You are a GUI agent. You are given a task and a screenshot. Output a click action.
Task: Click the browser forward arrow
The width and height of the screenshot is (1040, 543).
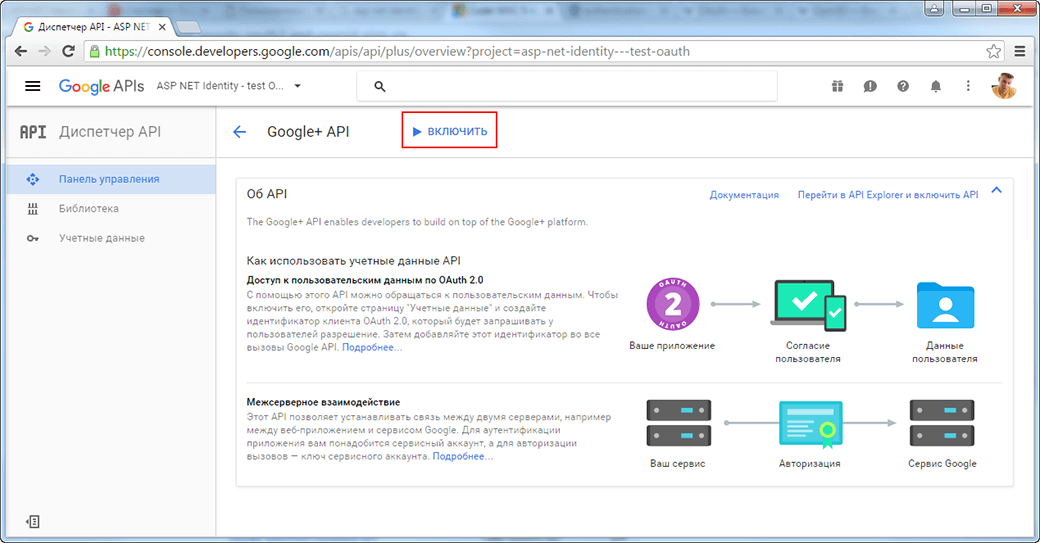pos(44,51)
